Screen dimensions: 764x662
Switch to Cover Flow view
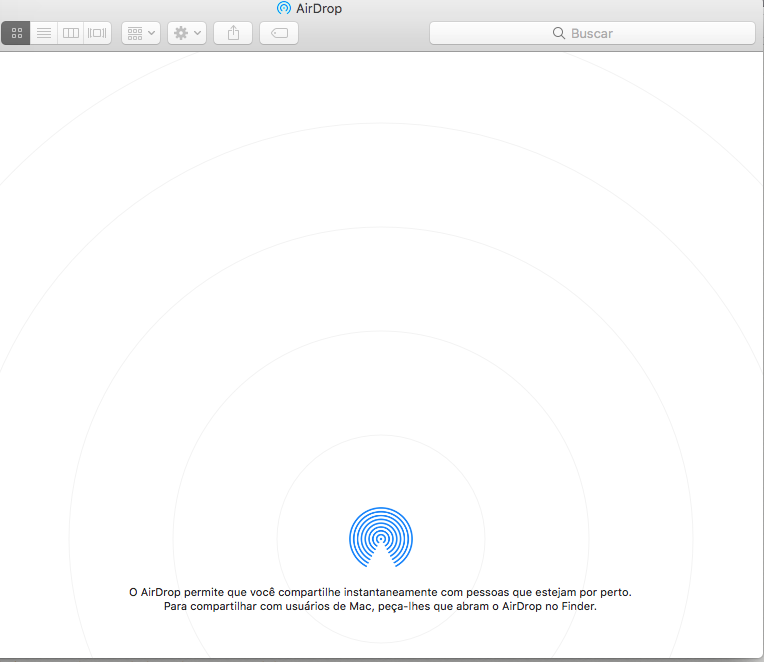[x=97, y=33]
